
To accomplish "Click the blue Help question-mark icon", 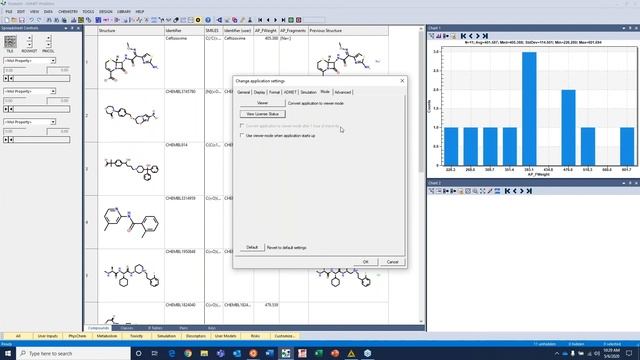I will click(208, 20).
